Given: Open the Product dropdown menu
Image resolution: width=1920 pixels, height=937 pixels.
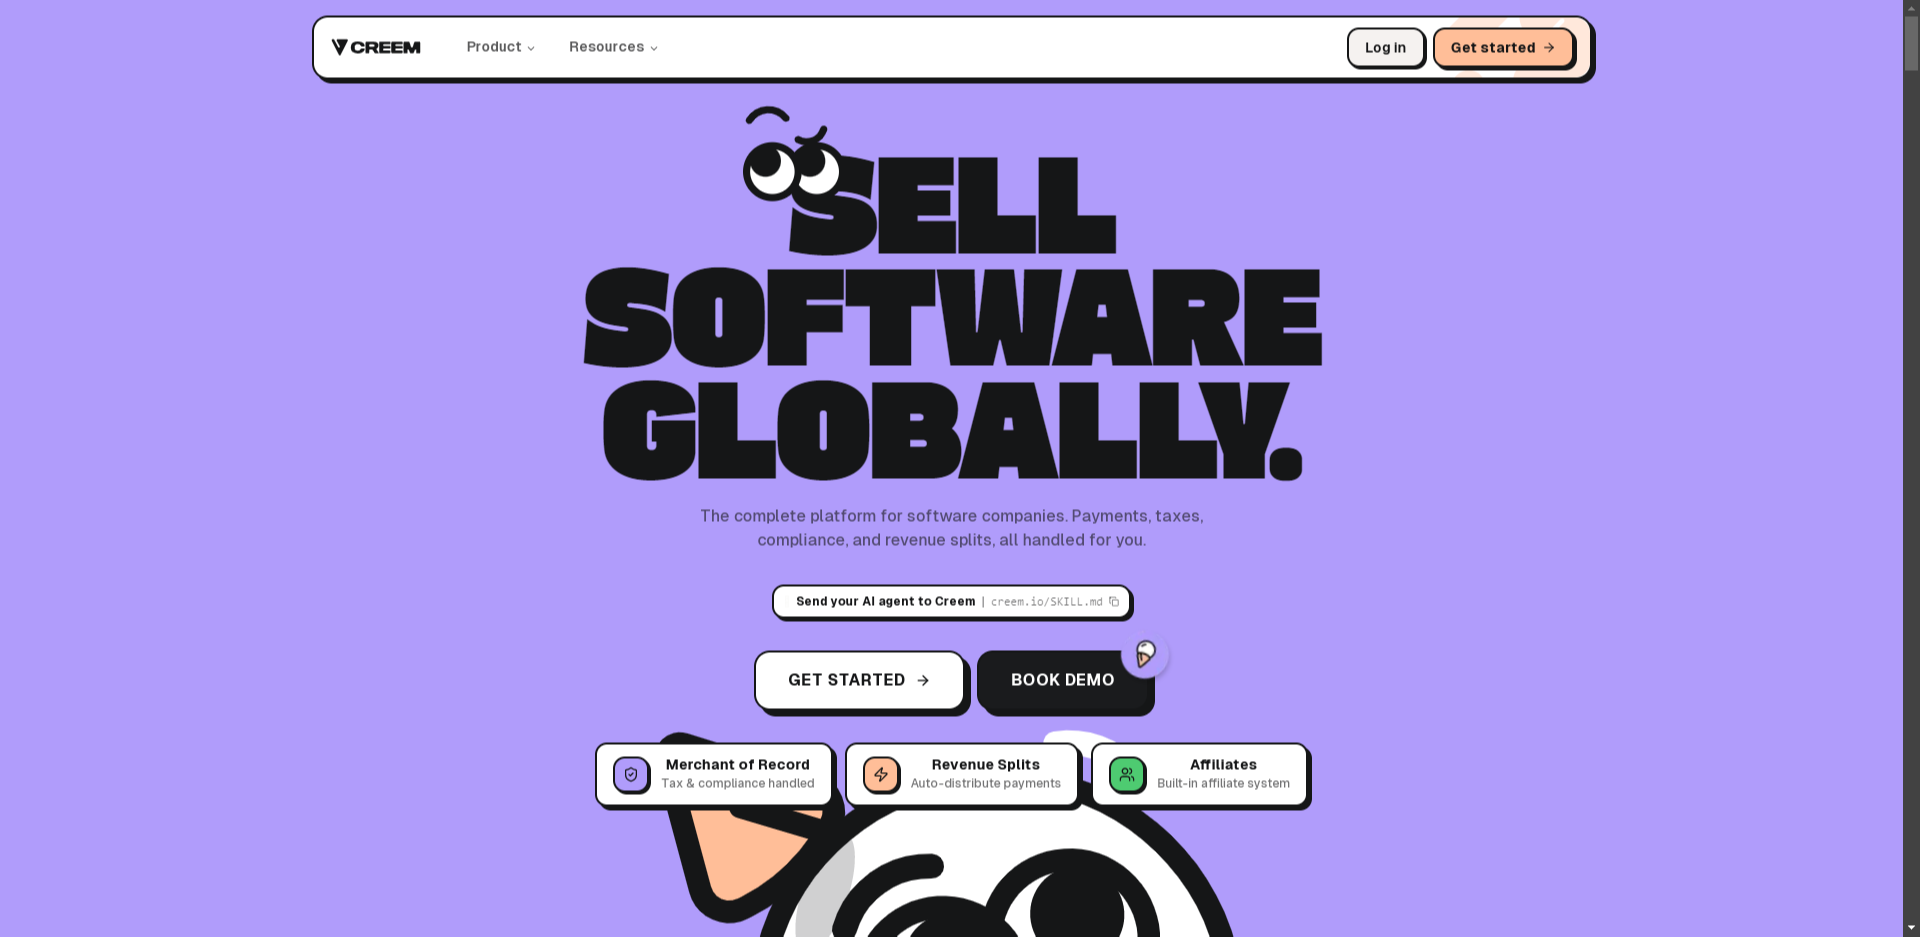Looking at the screenshot, I should click(x=500, y=47).
